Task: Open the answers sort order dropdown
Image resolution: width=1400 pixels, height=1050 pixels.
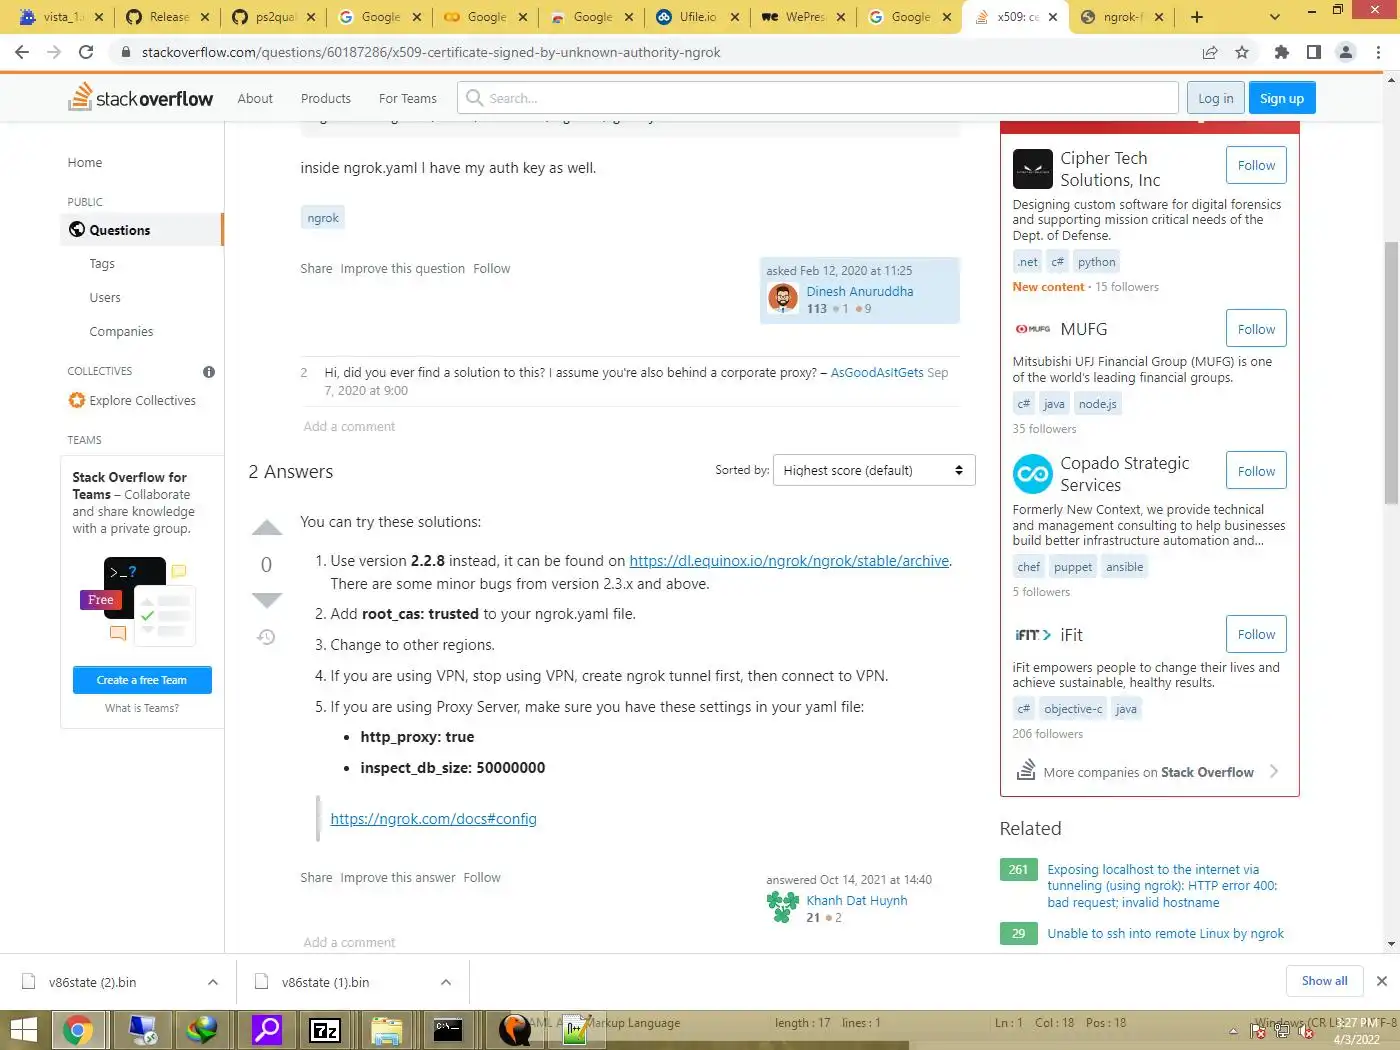Action: 874,470
